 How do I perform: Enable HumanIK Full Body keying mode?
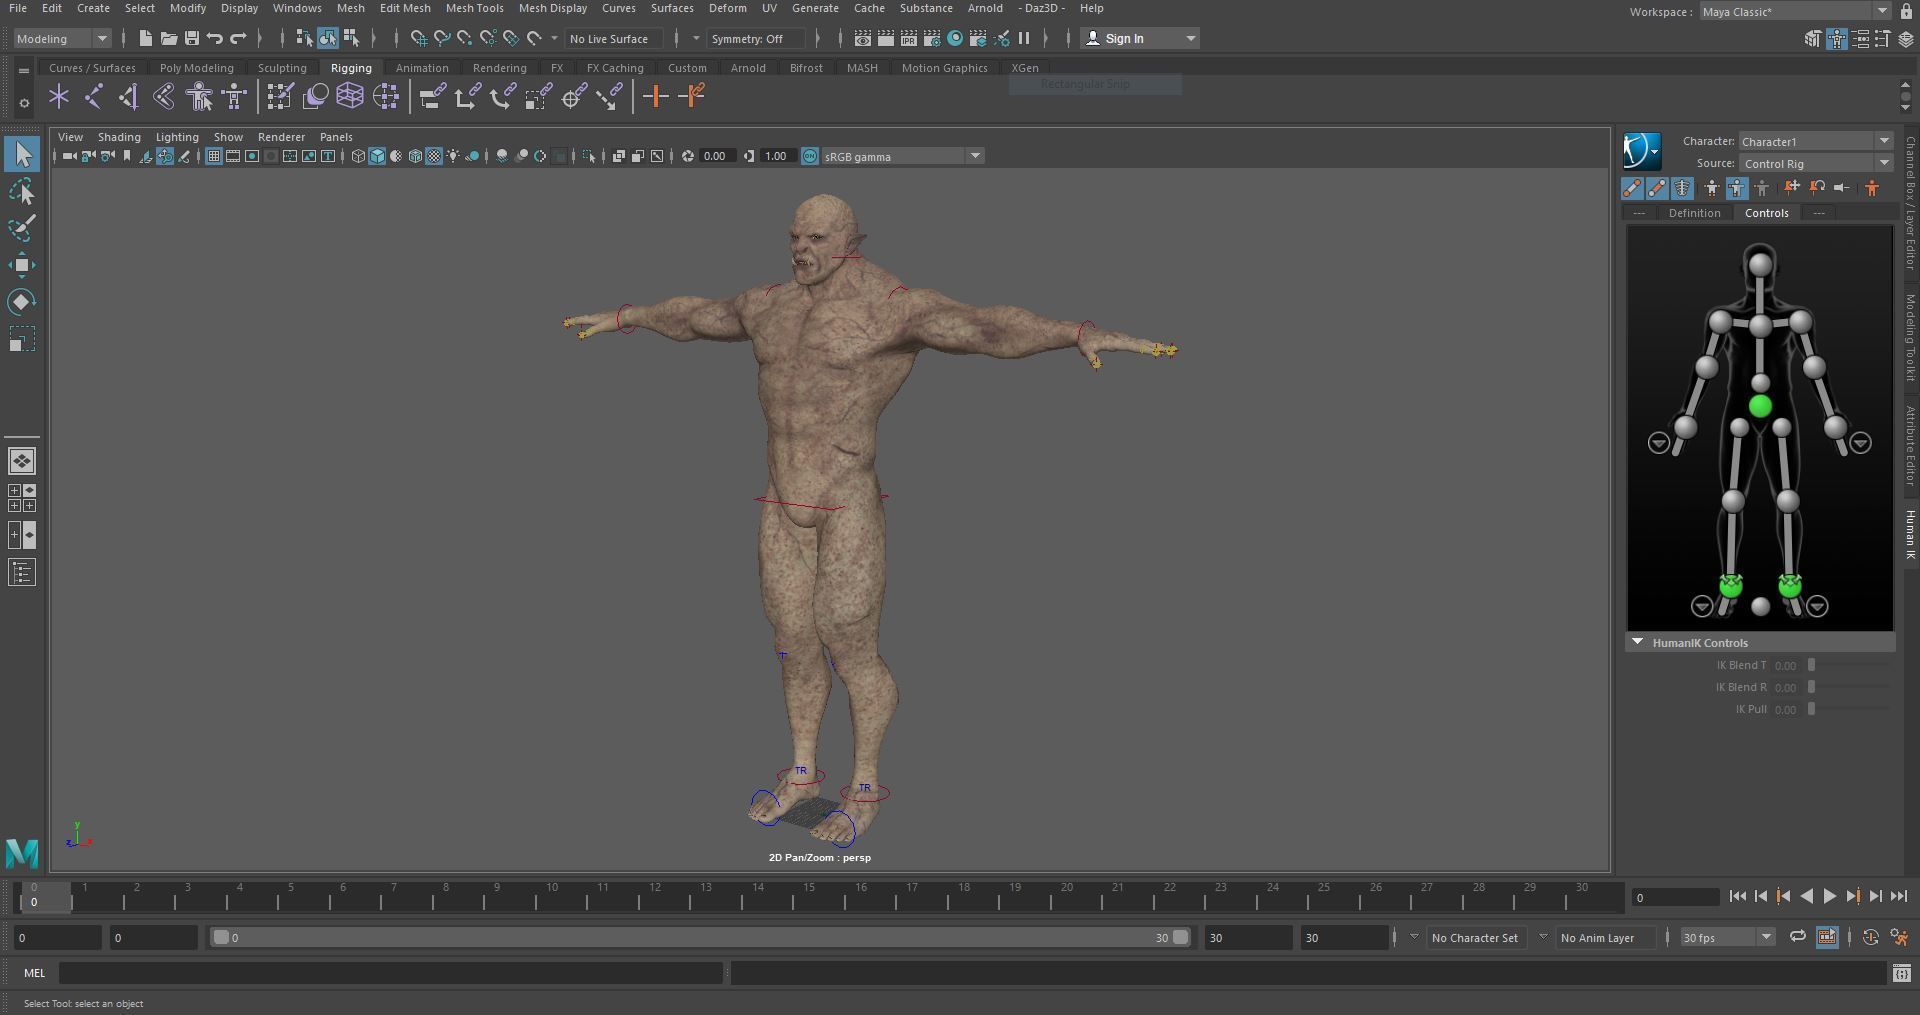[1712, 188]
